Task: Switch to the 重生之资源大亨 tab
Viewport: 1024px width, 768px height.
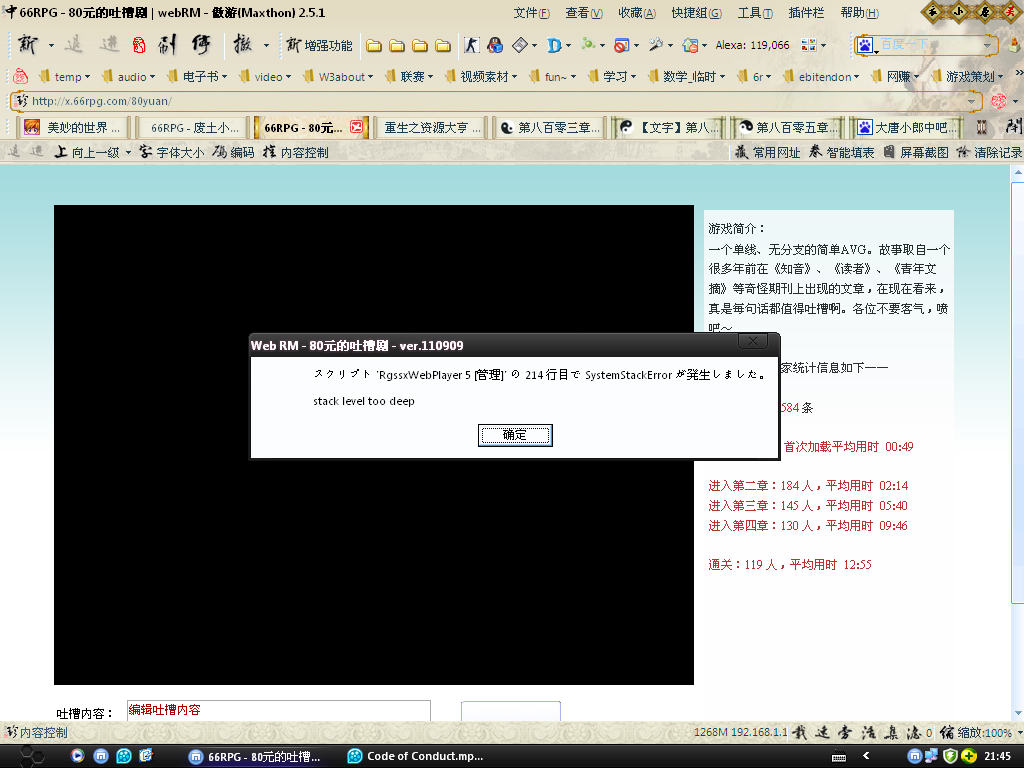Action: [432, 127]
